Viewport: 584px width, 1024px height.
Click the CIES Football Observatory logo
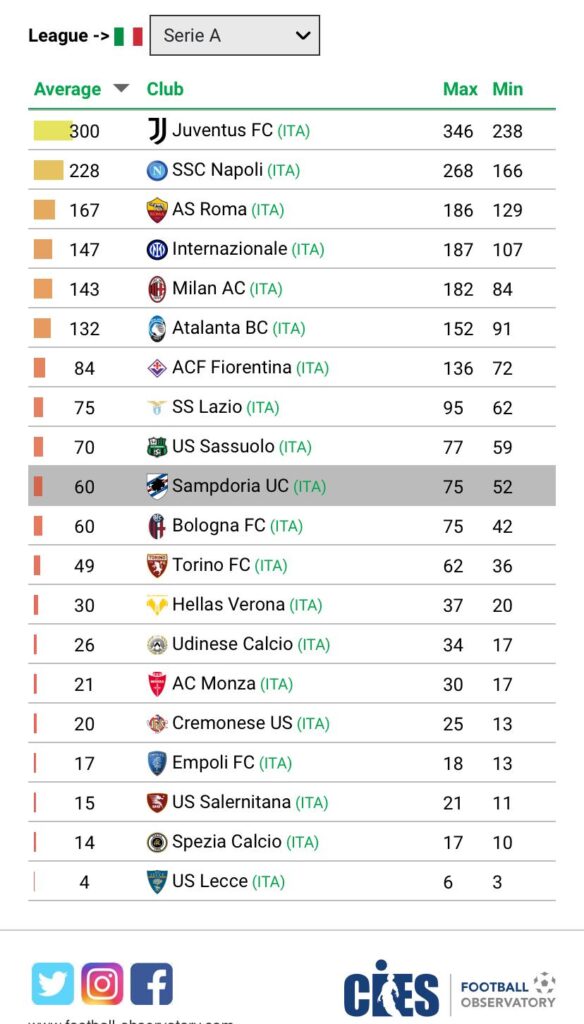coord(450,989)
